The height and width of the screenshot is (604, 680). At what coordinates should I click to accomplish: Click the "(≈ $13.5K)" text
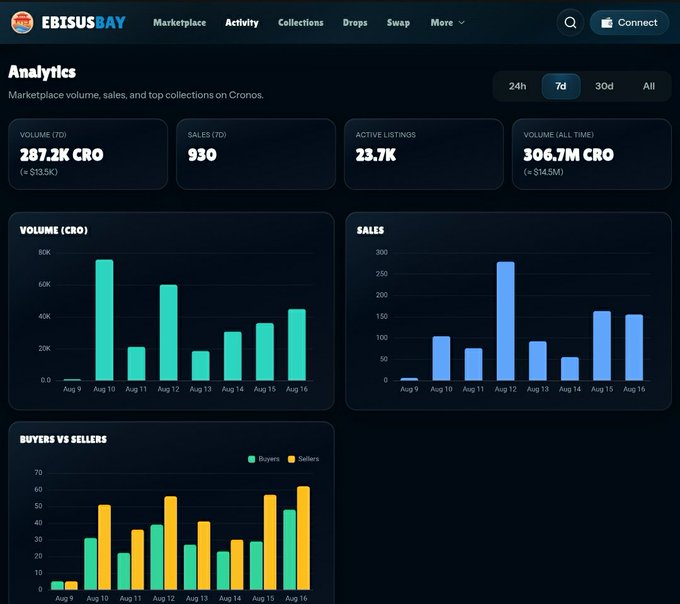pyautogui.click(x=39, y=172)
